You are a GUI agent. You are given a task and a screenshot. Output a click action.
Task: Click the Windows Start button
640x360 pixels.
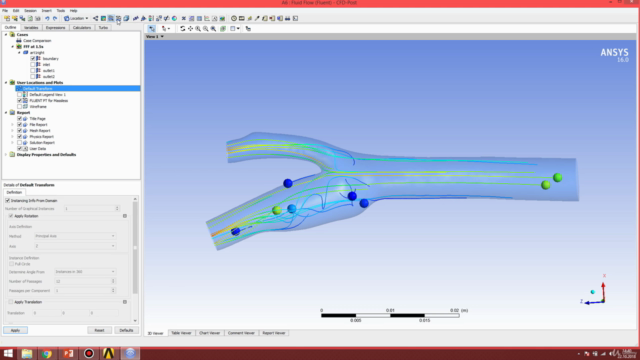coord(8,353)
